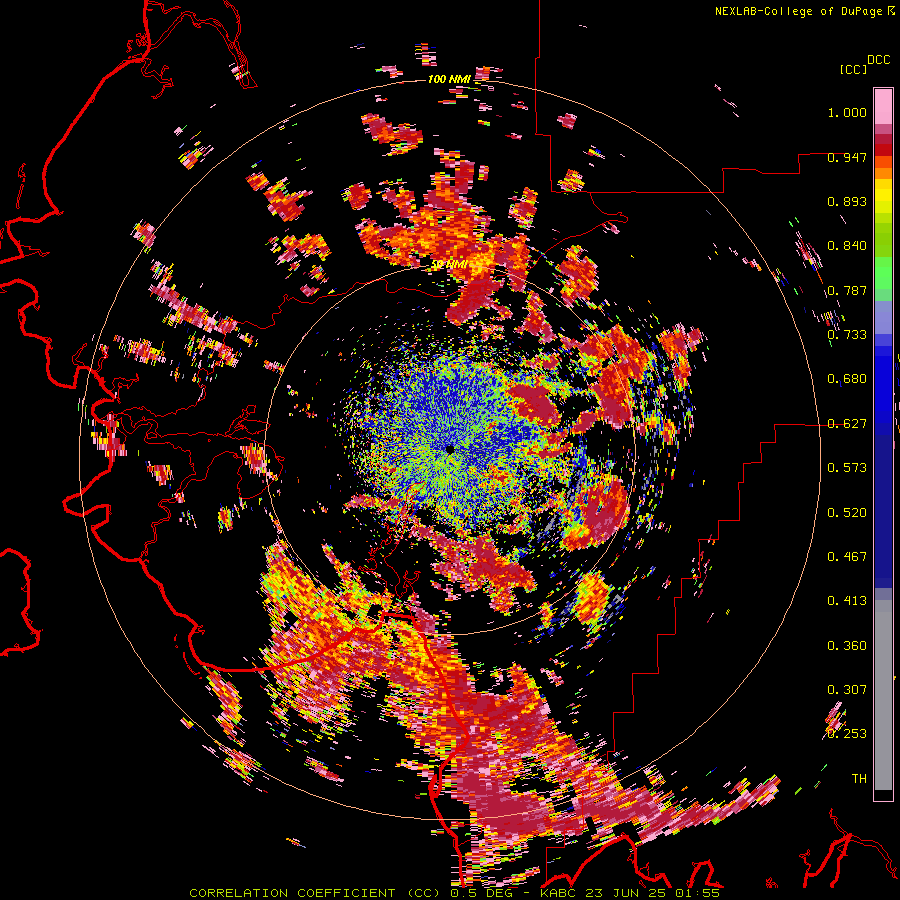Click the 0.573 legend value
Viewport: 900px width, 900px height.
pyautogui.click(x=847, y=468)
